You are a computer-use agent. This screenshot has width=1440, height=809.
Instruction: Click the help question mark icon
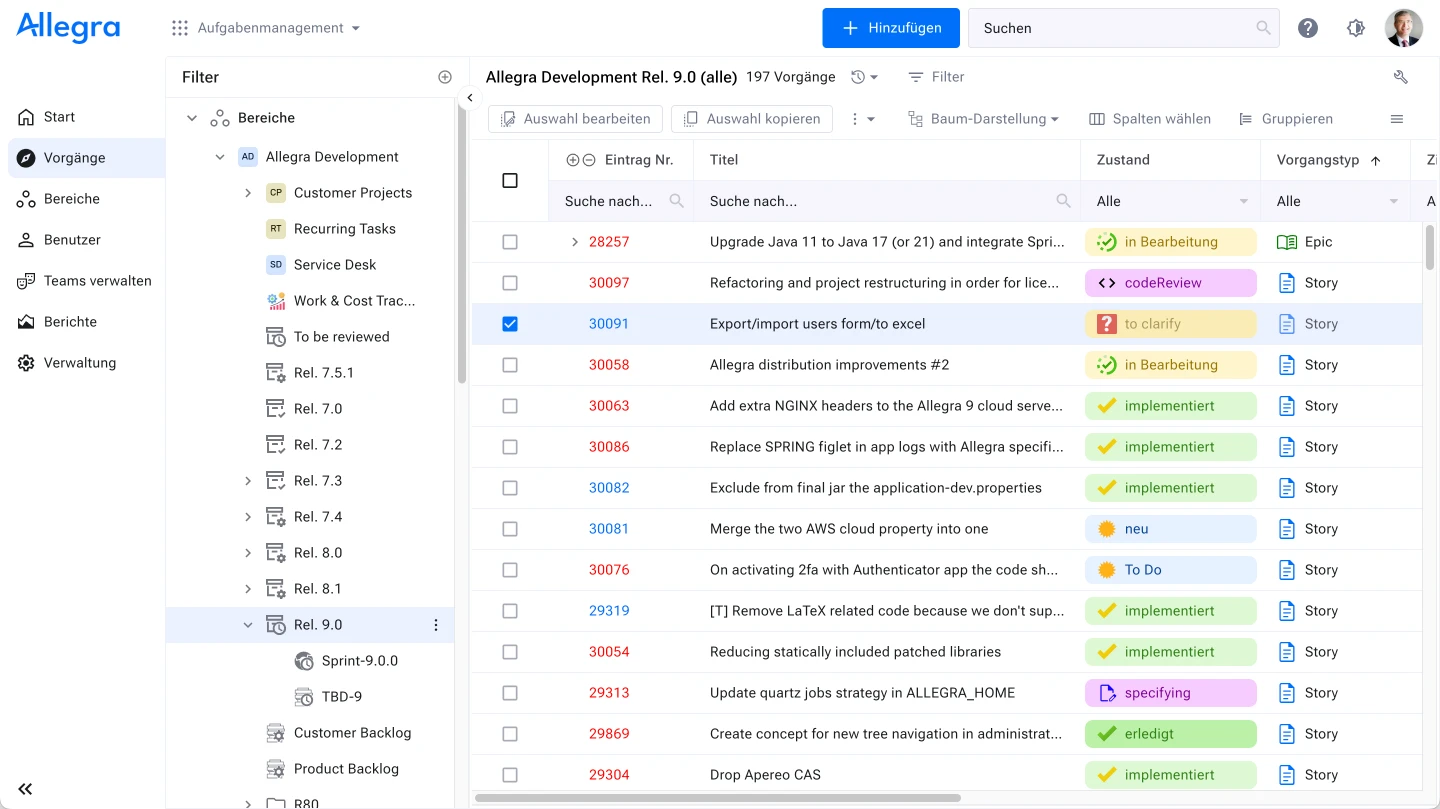click(x=1307, y=28)
